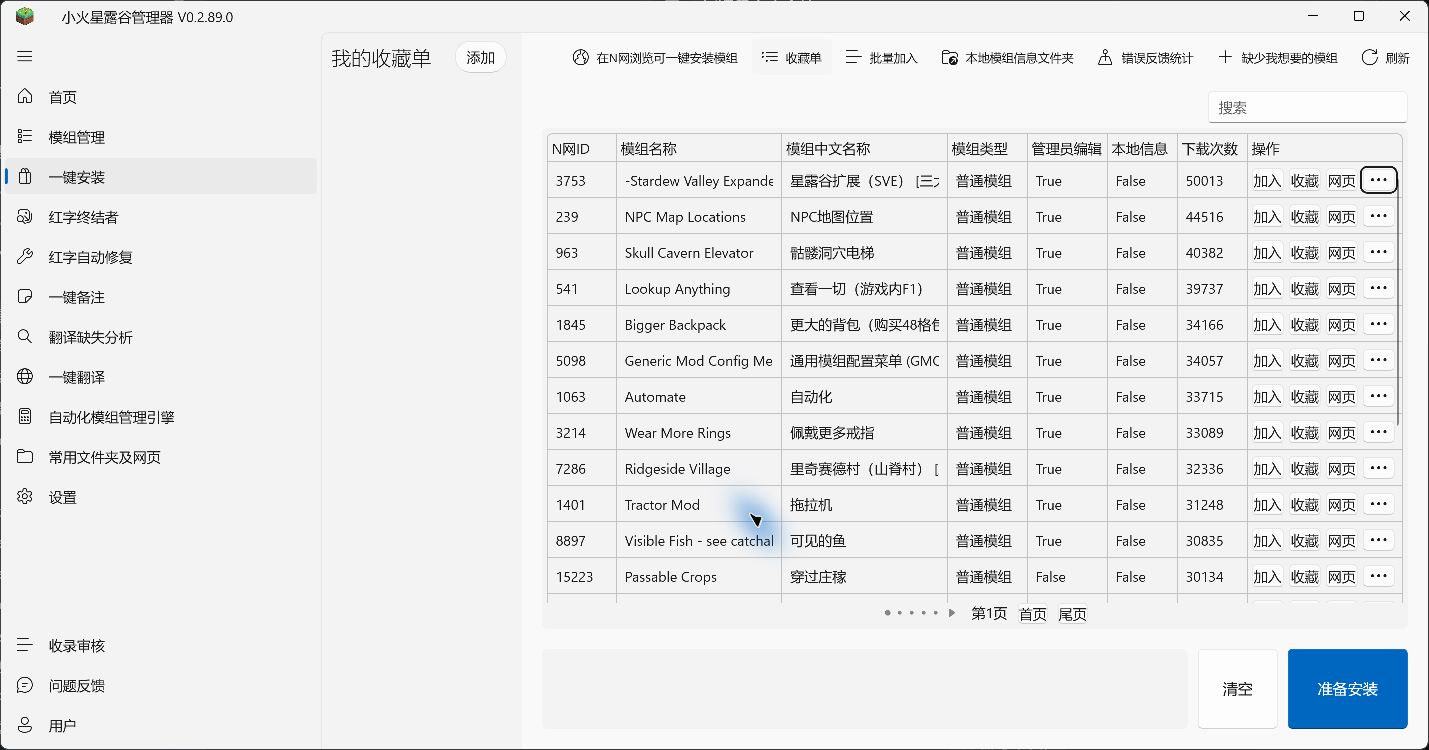
Task: Open 错误反馈统计
Action: click(x=1145, y=58)
